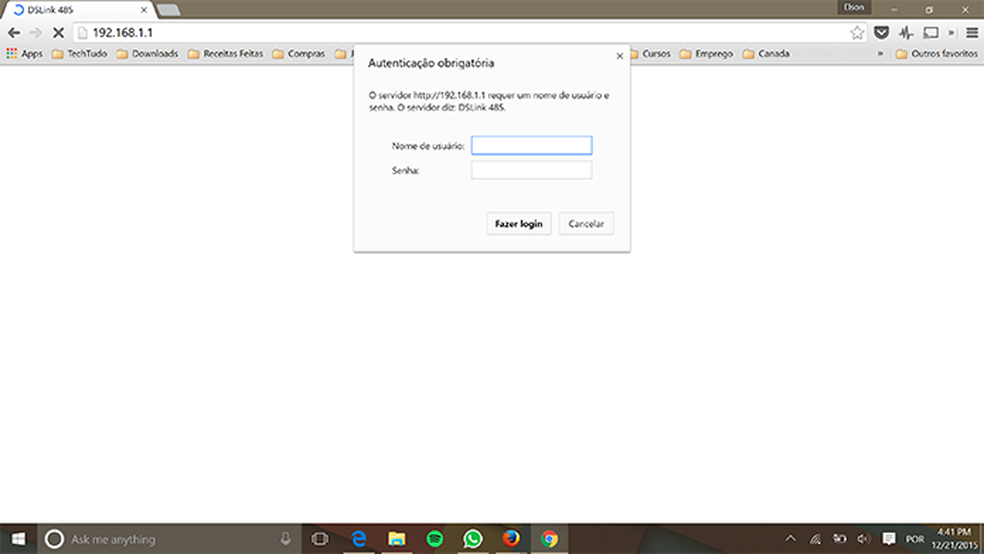Click the Elson profile button
984x554 pixels.
click(853, 8)
